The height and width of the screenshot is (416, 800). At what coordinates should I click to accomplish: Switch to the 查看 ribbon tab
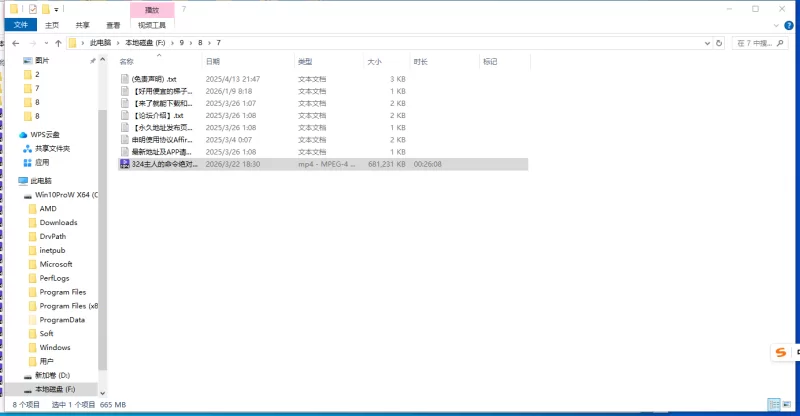113,25
